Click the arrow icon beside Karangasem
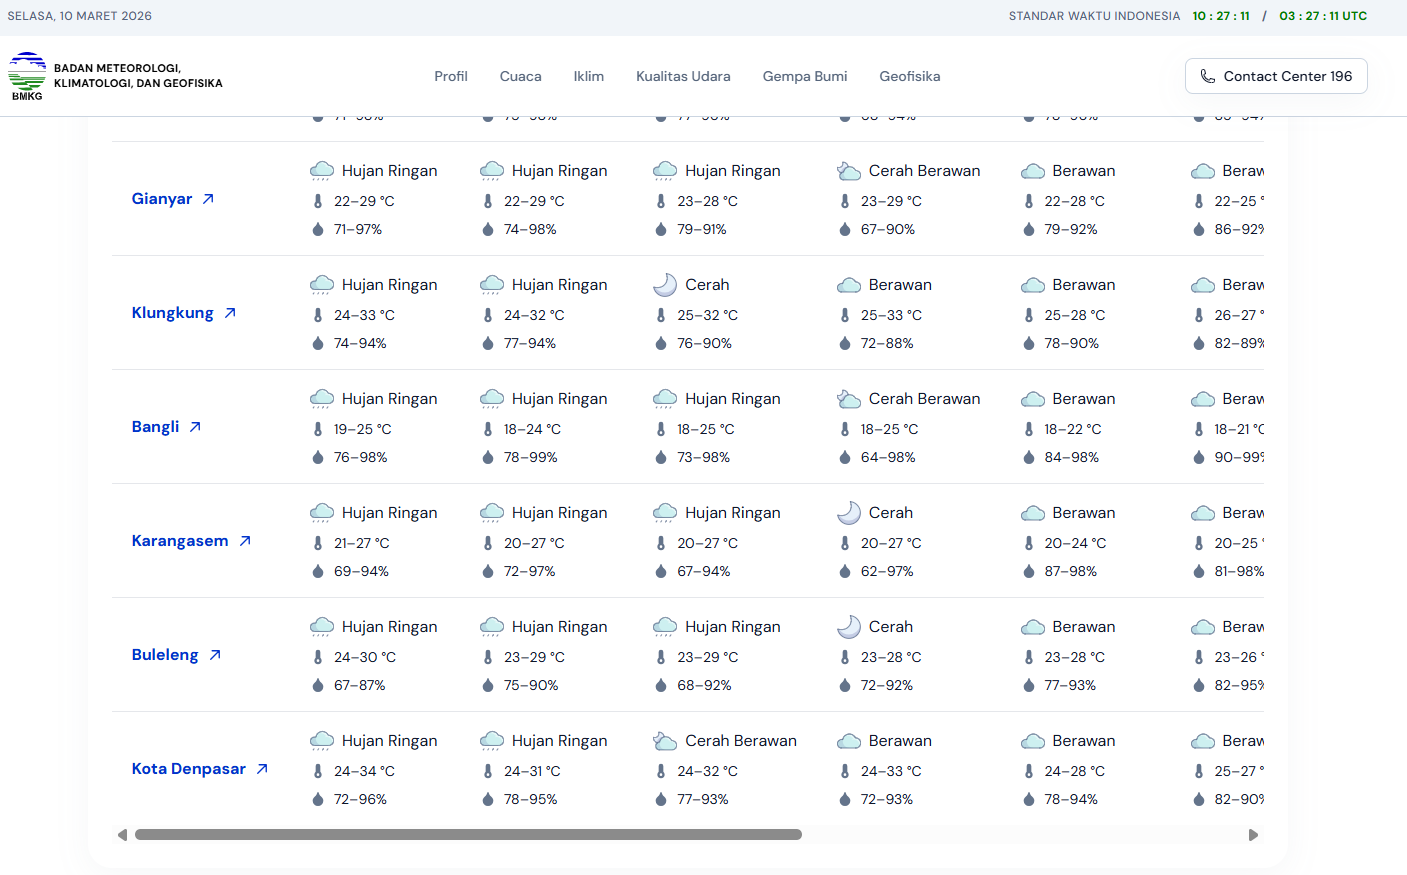 [x=245, y=541]
